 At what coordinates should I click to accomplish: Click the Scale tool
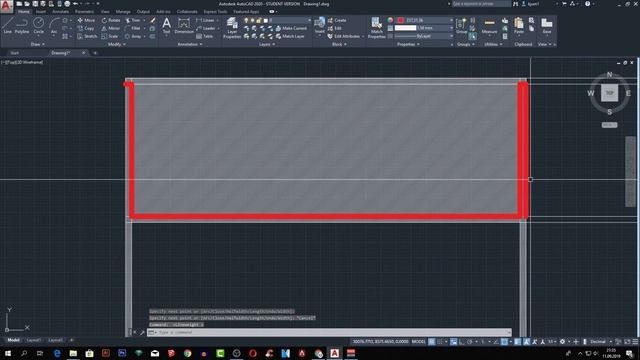(110, 36)
